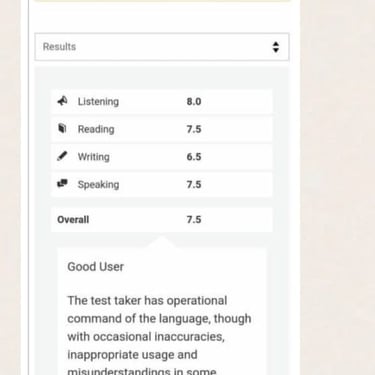Click the tooltip pointer below Overall row
This screenshot has height=375, width=375.
162,241
